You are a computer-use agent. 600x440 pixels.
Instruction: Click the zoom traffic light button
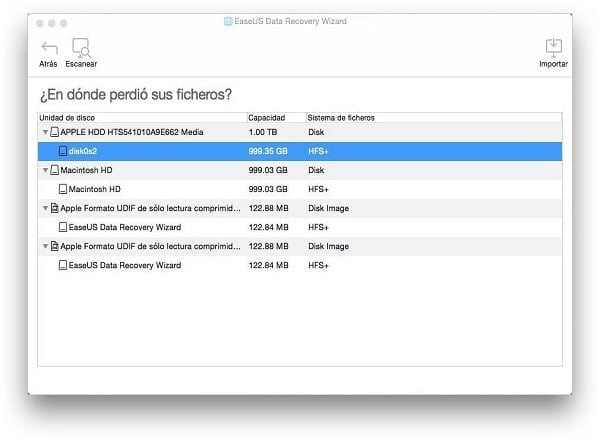pos(64,23)
